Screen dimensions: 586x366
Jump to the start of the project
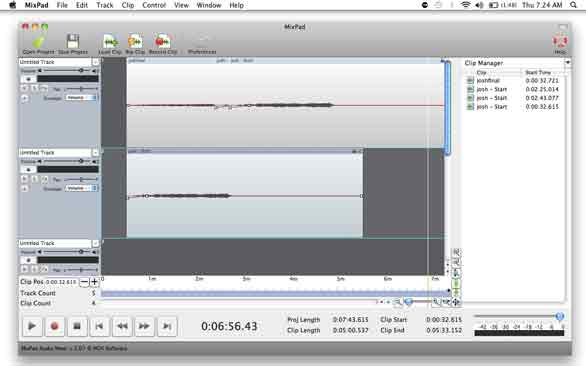point(99,326)
